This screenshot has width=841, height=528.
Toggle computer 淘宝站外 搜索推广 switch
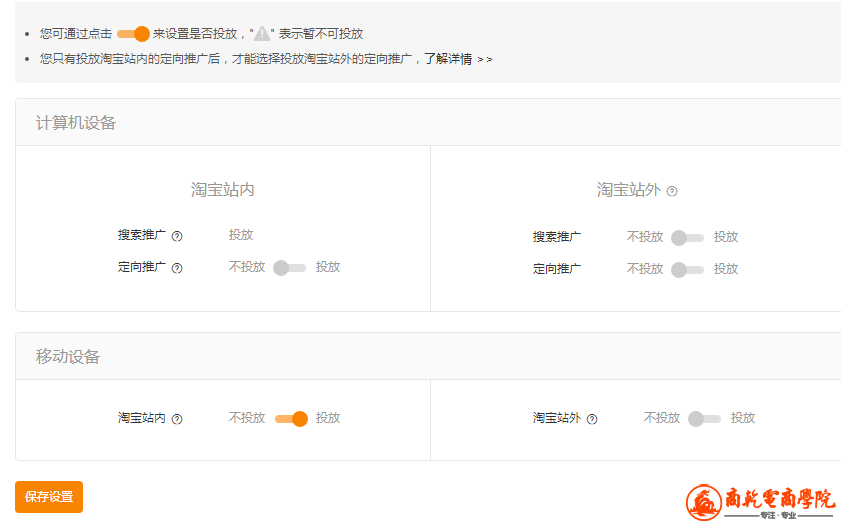(x=688, y=238)
